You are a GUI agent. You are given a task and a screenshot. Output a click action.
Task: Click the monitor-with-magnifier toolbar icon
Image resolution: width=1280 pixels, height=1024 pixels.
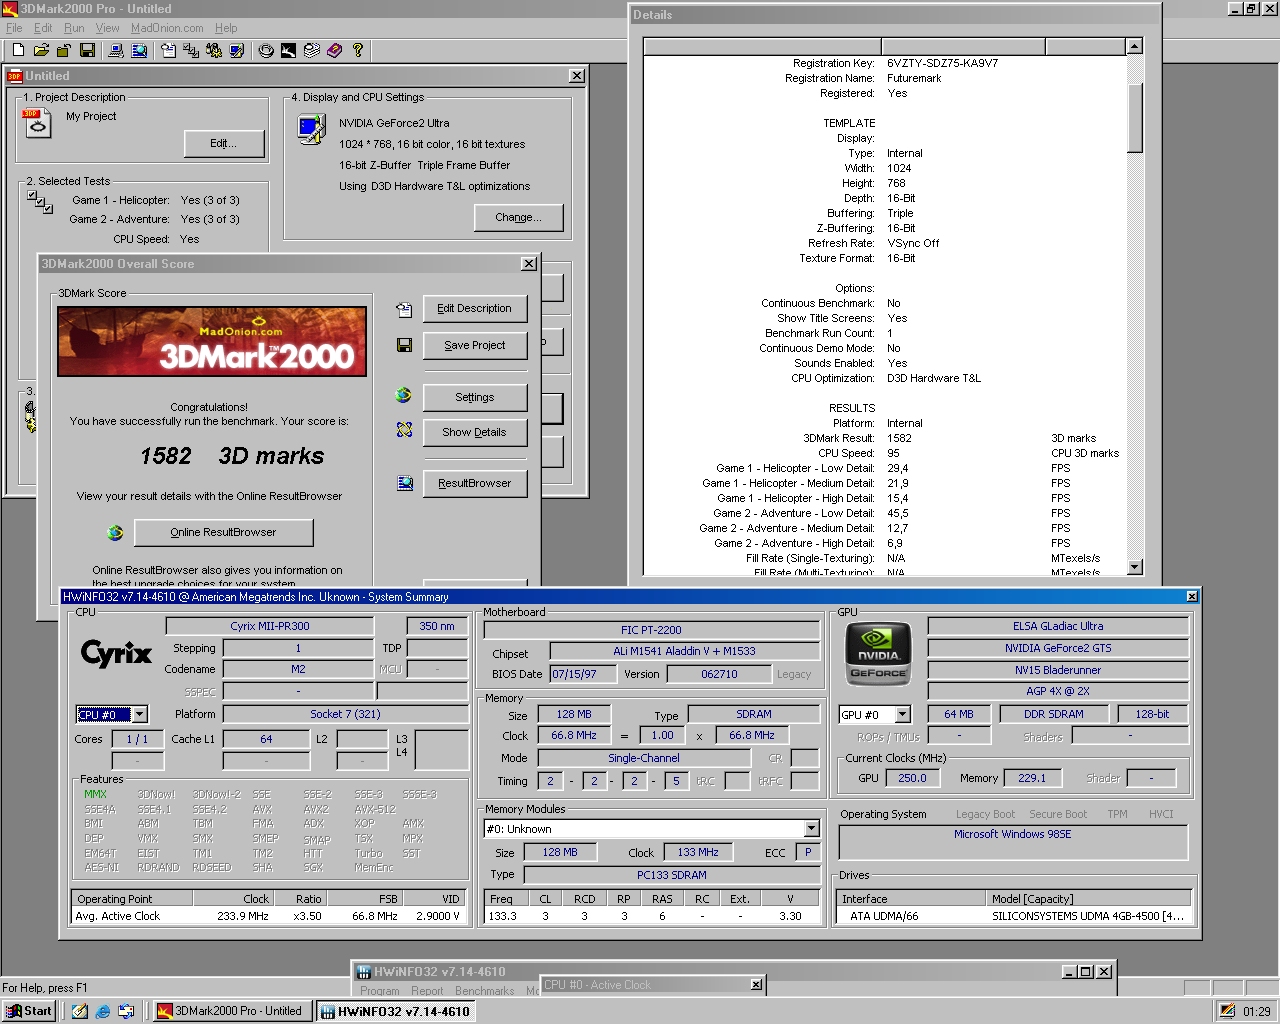(139, 50)
